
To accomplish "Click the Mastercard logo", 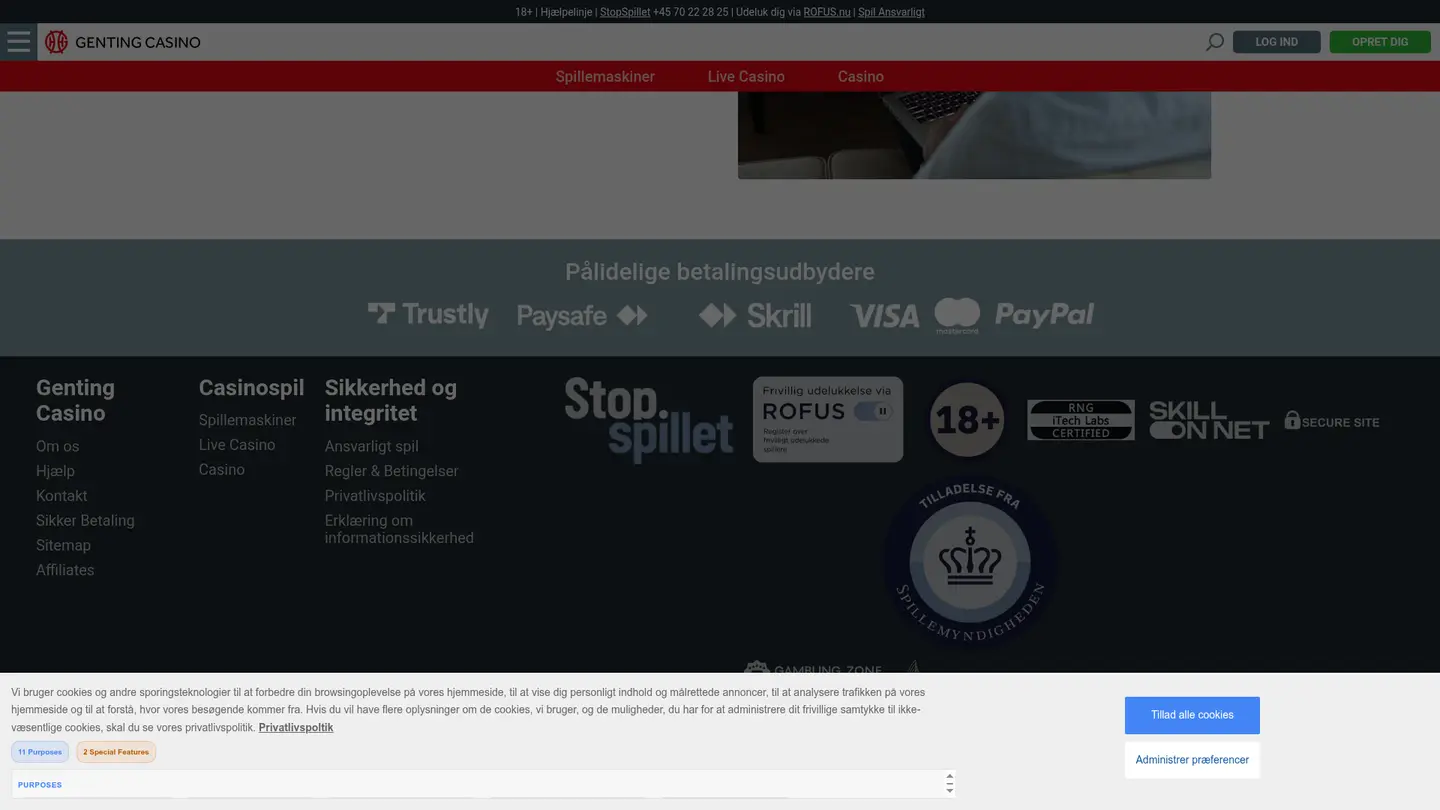I will 957,316.
